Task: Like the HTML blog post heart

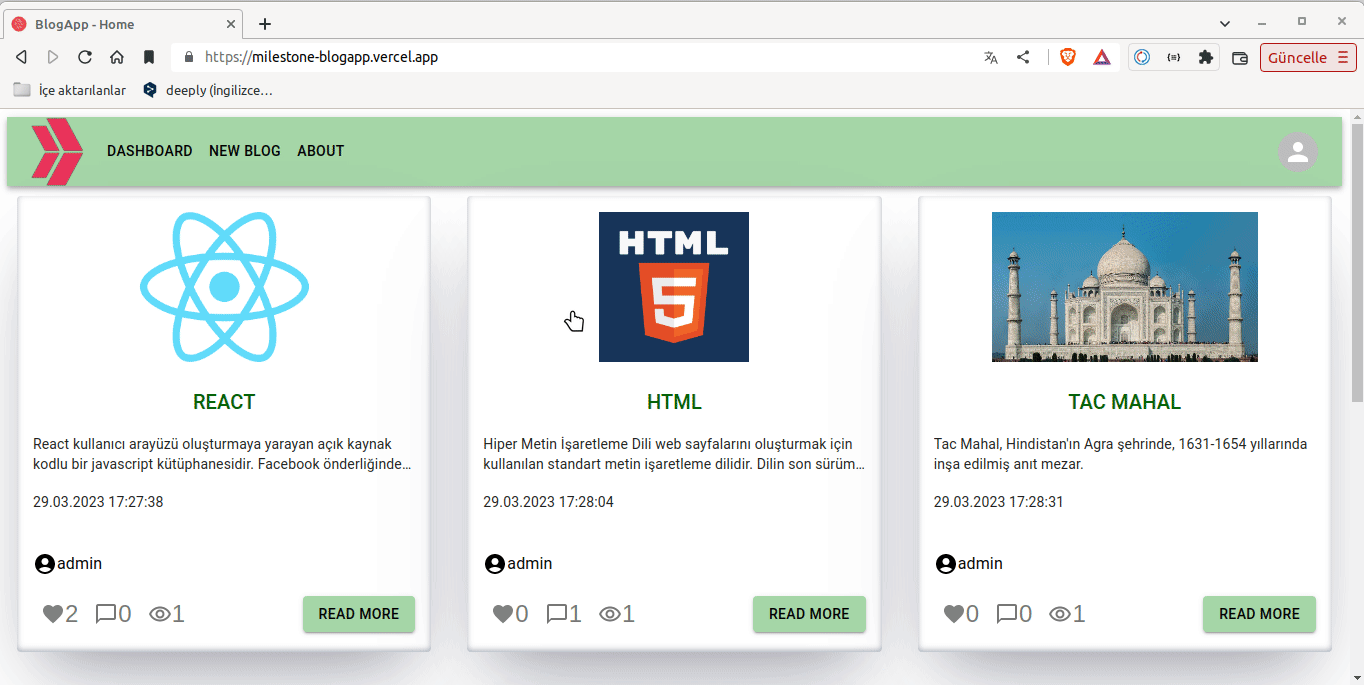Action: coord(503,614)
